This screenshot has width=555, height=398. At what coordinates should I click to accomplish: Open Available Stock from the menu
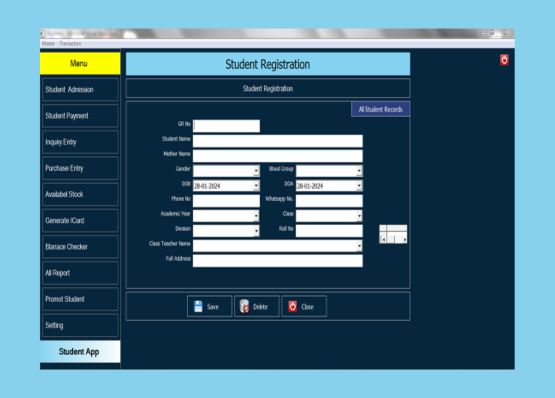(x=80, y=194)
